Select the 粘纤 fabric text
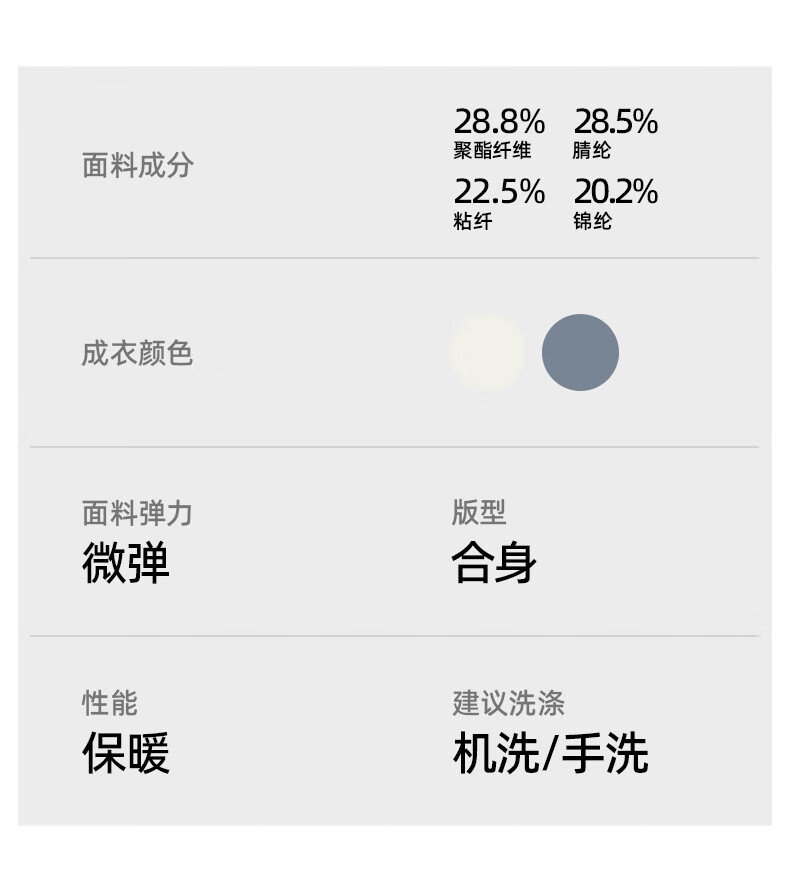Viewport: 790px width, 891px height. pyautogui.click(x=472, y=221)
